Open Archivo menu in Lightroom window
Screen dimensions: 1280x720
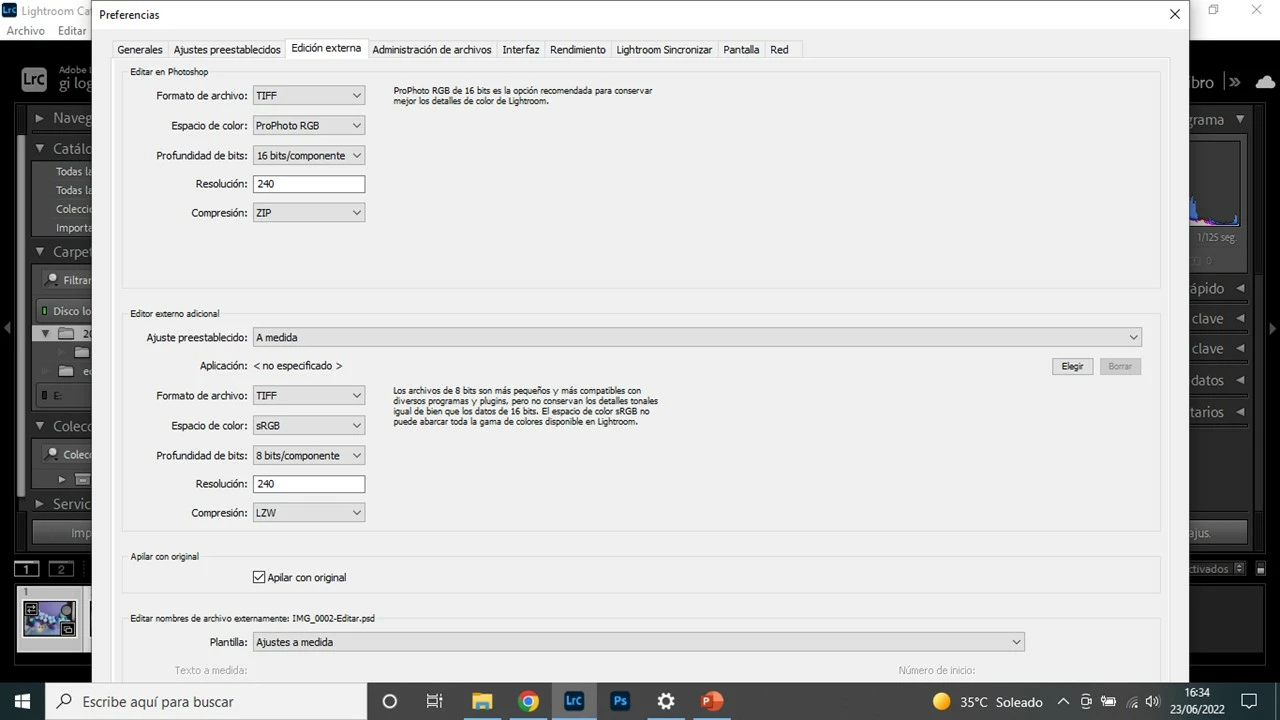(25, 31)
